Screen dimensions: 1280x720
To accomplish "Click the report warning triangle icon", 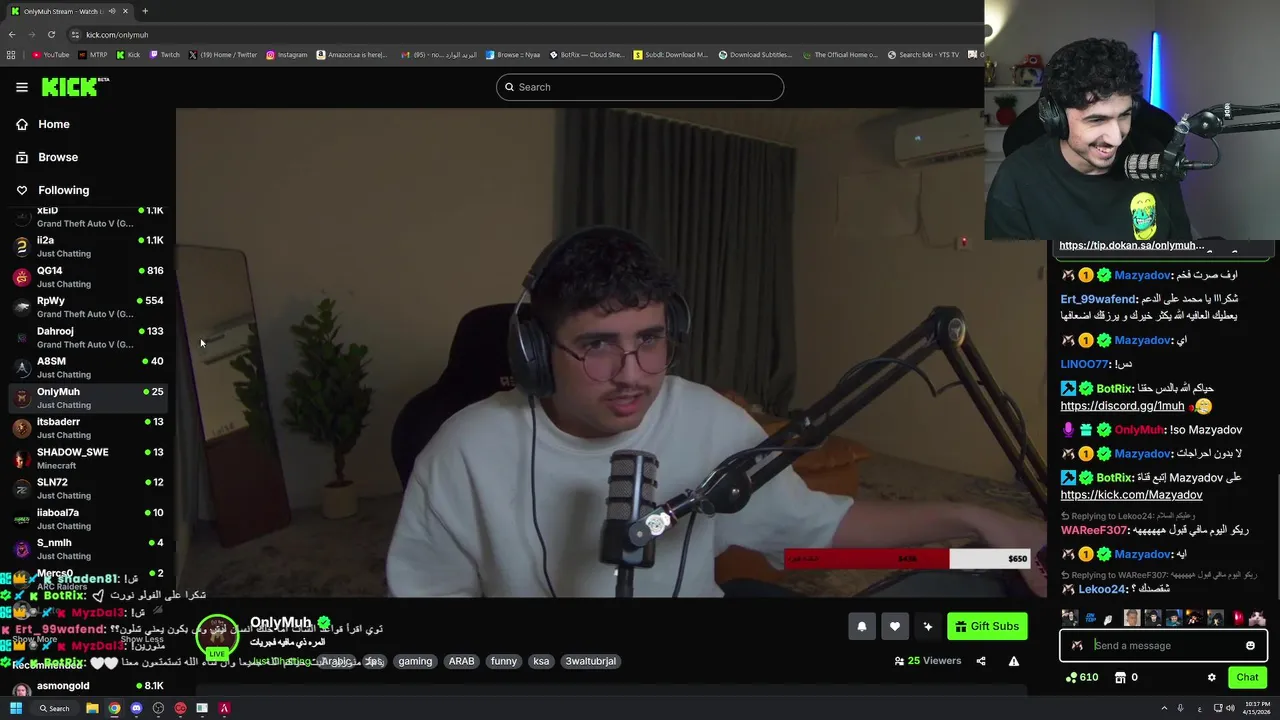I will (1014, 661).
